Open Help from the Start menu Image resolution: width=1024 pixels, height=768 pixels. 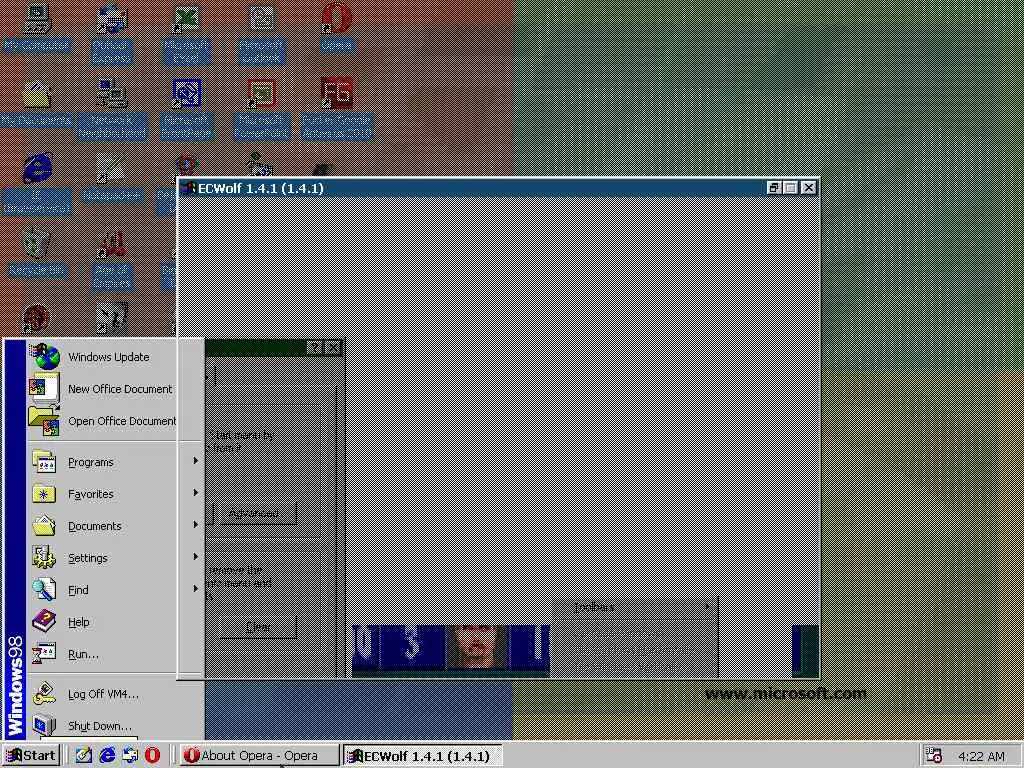point(116,622)
